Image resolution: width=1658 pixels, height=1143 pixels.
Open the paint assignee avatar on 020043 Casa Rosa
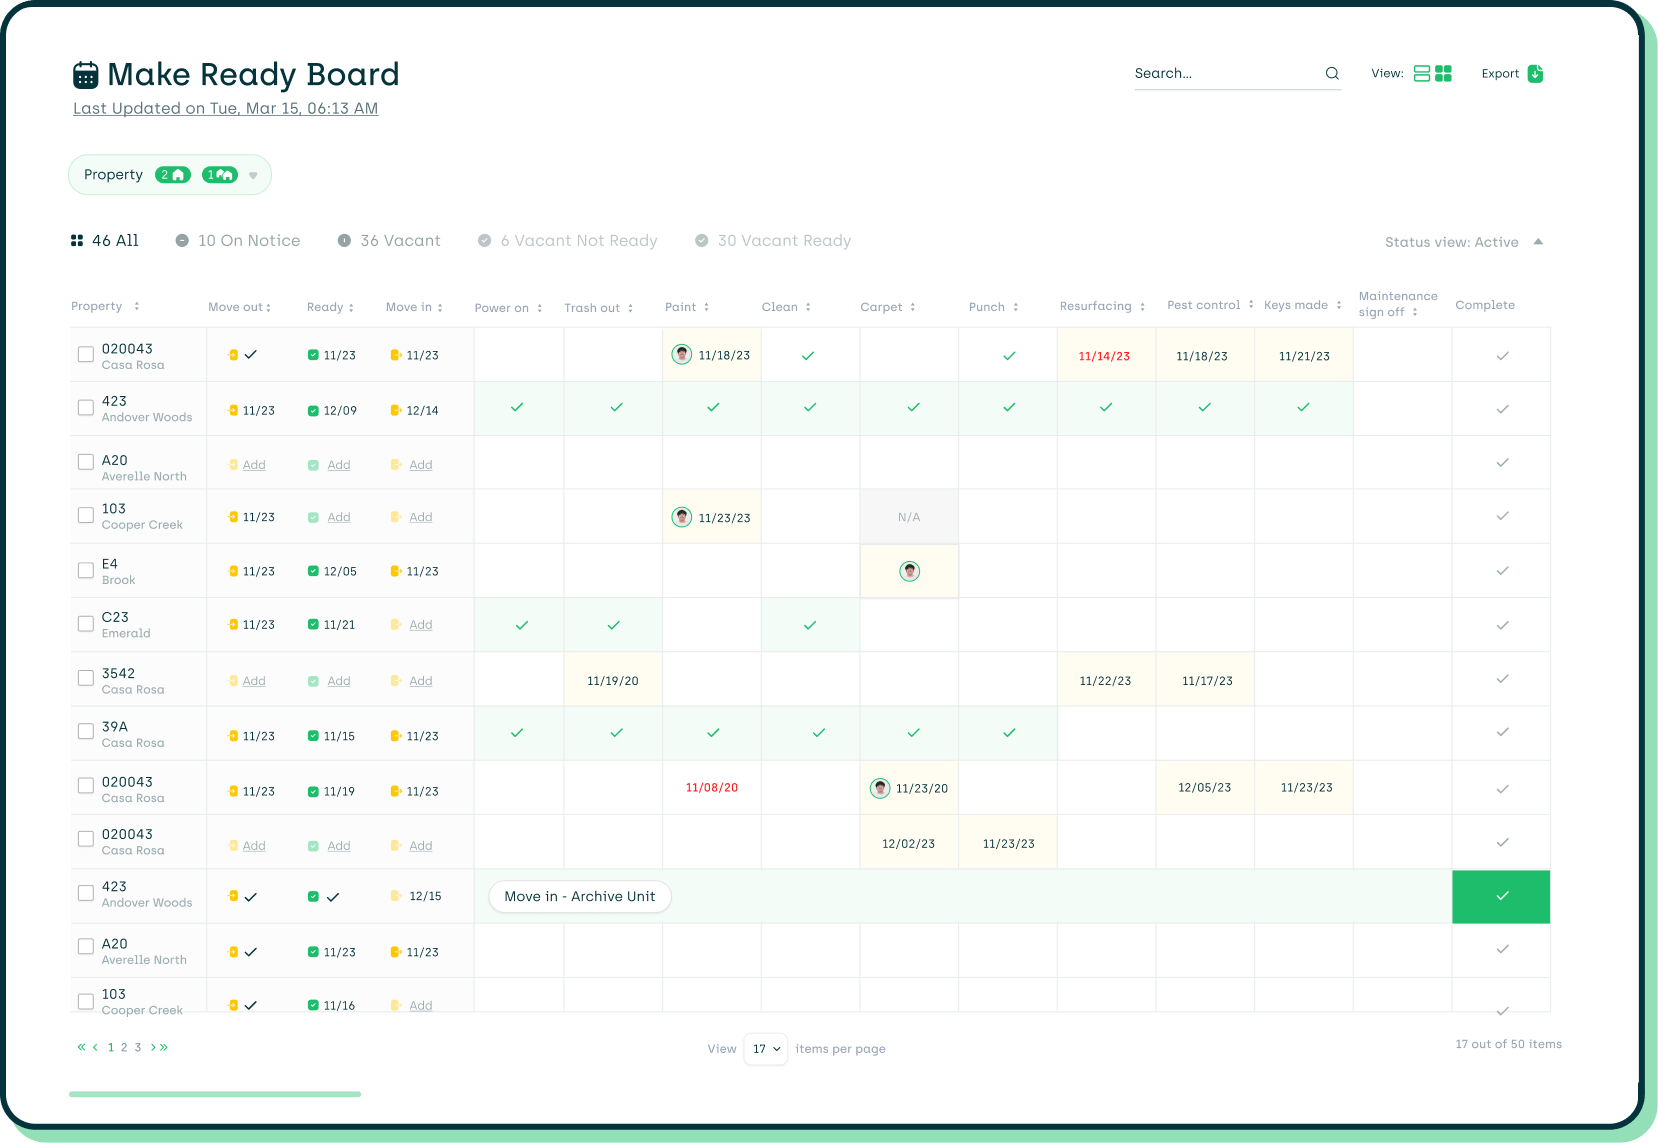click(x=683, y=354)
